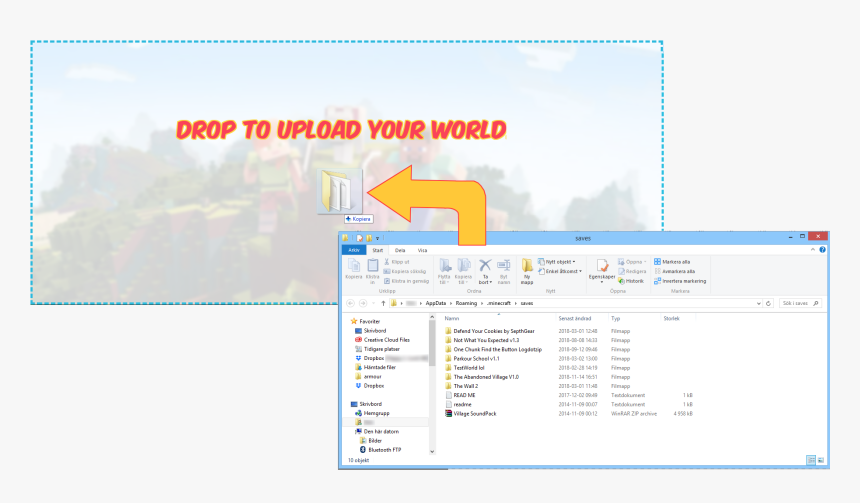The height and width of the screenshot is (503, 860).
Task: Click Avmarkera alla in the ribbon
Action: pos(675,271)
